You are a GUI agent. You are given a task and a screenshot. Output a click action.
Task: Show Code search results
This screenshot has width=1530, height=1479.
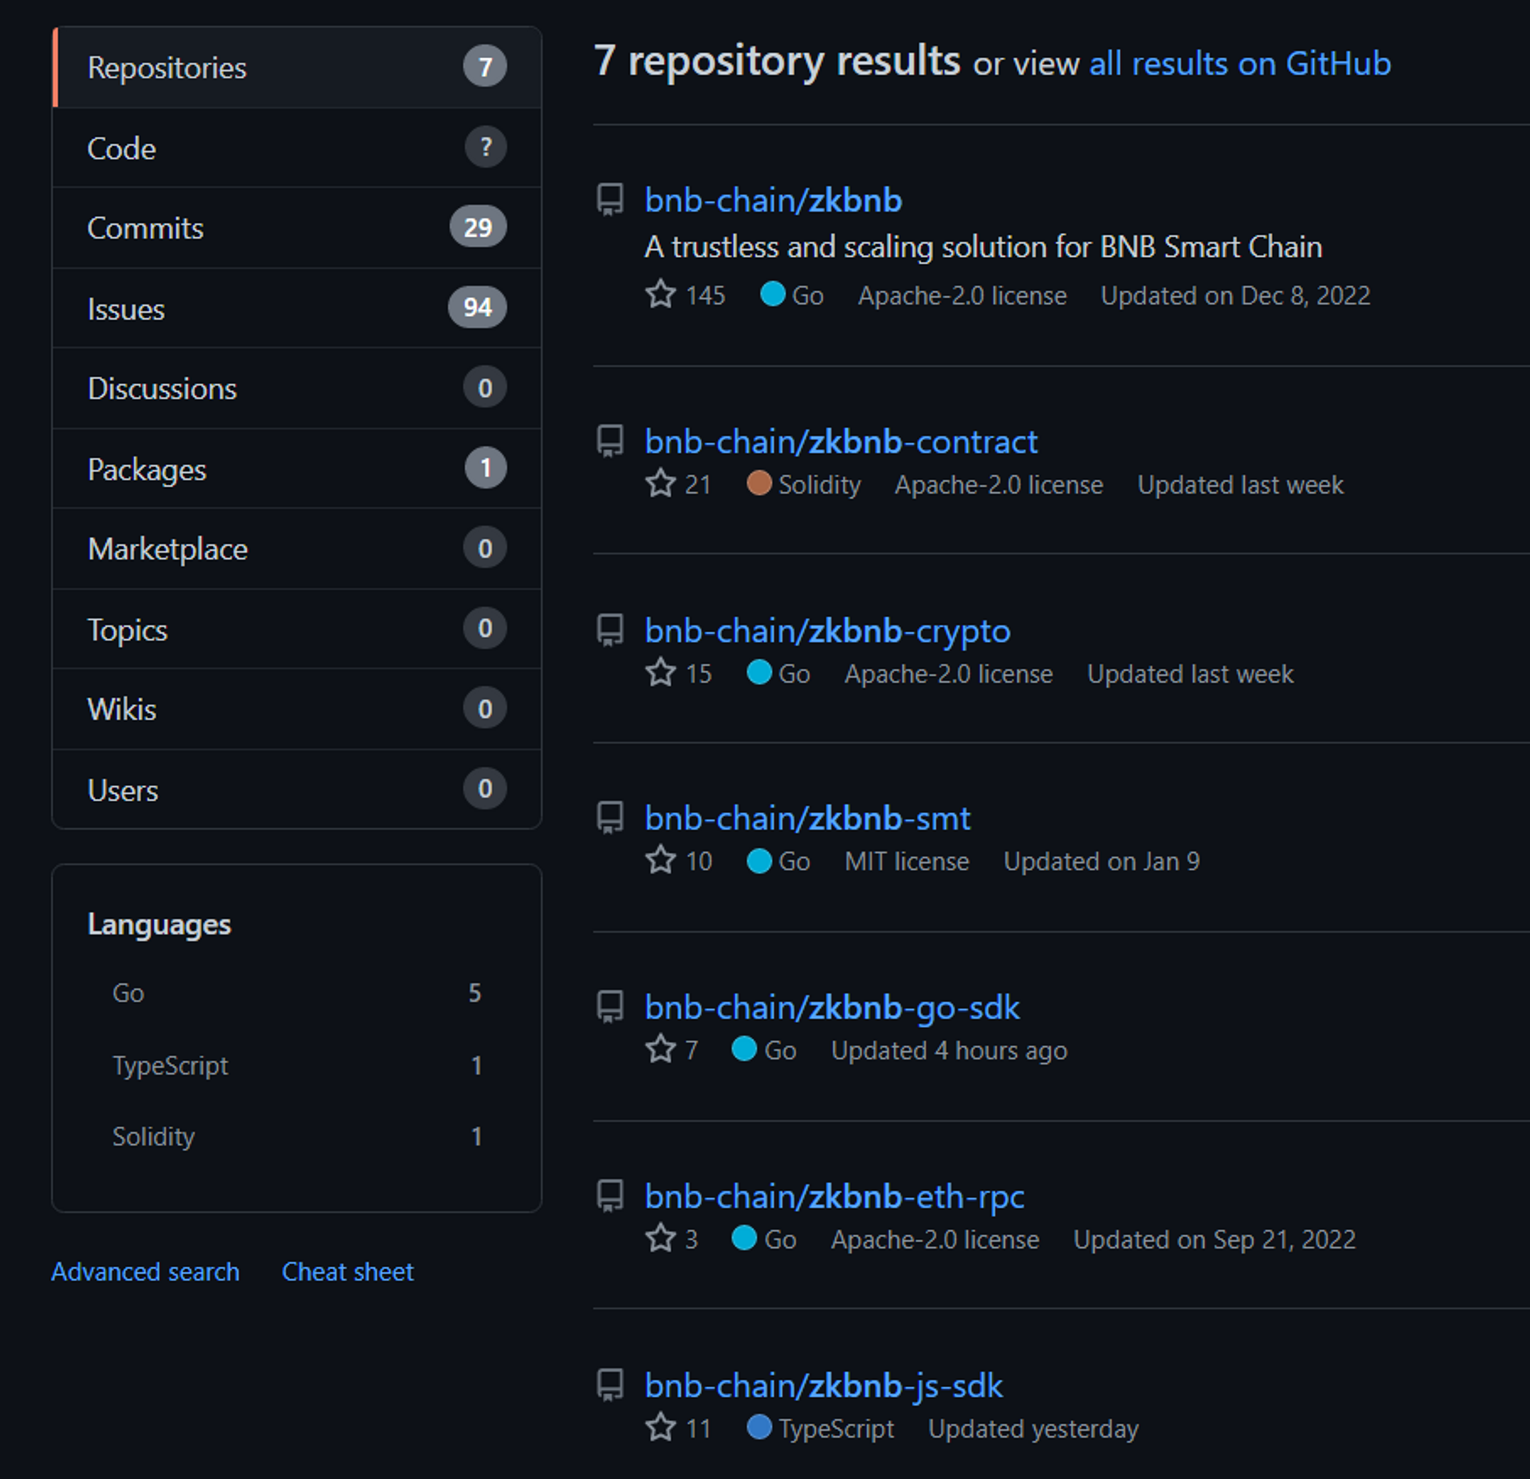click(x=122, y=148)
